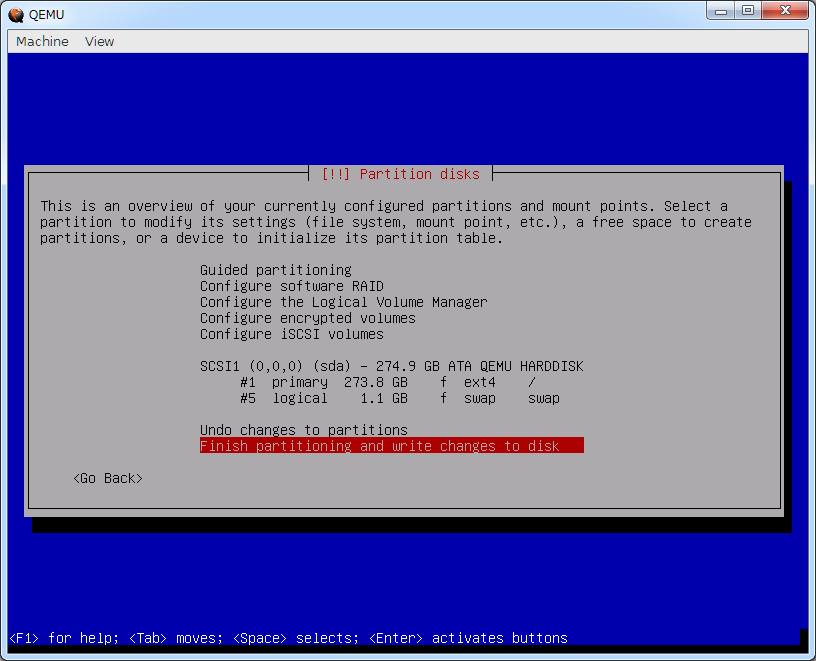Click the Partition disks dialog title
This screenshot has width=816, height=661.
coord(401,174)
